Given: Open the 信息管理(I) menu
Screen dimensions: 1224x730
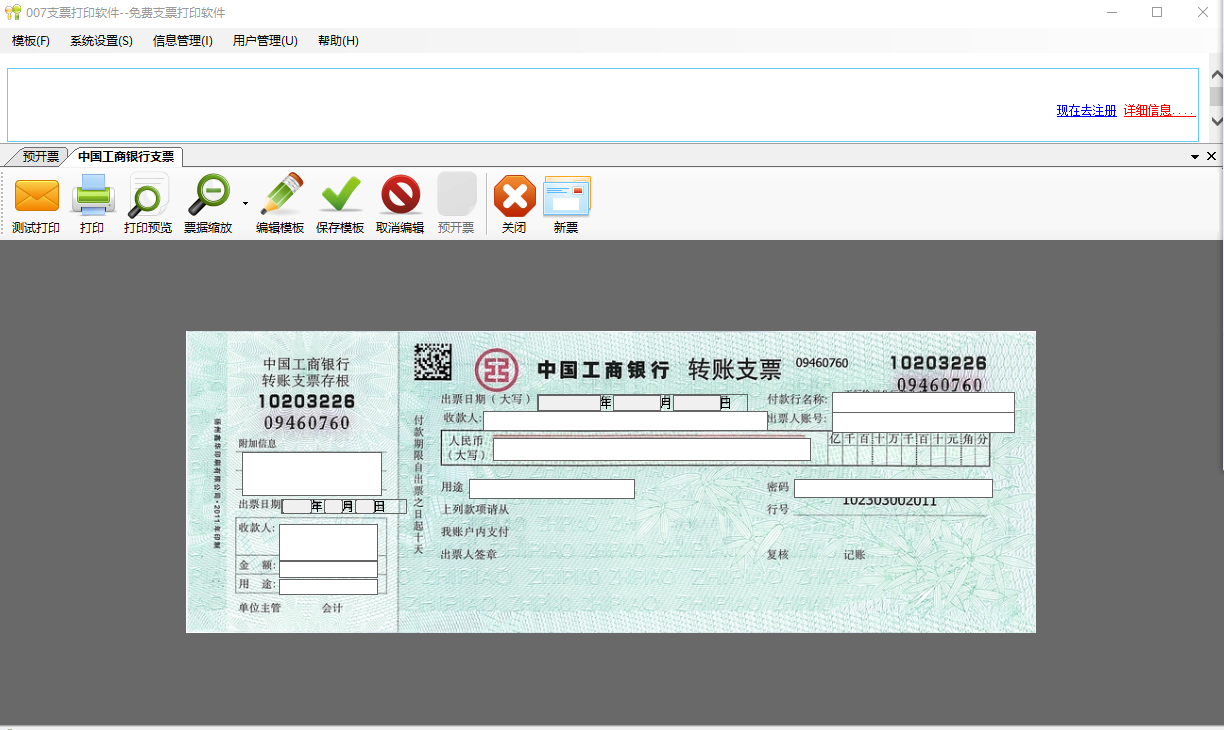Looking at the screenshot, I should click(182, 41).
